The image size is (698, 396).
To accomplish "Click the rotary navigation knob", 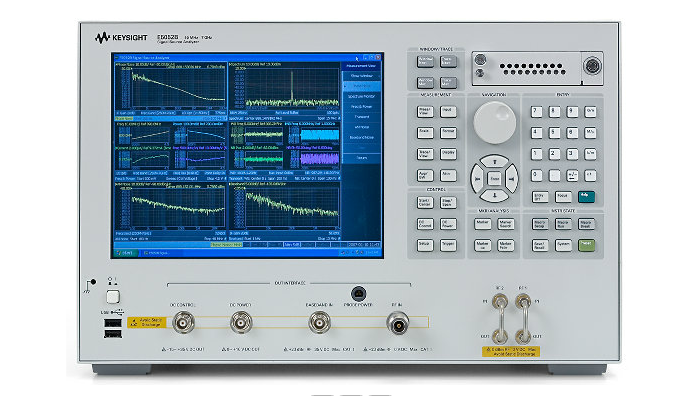I will pos(495,123).
